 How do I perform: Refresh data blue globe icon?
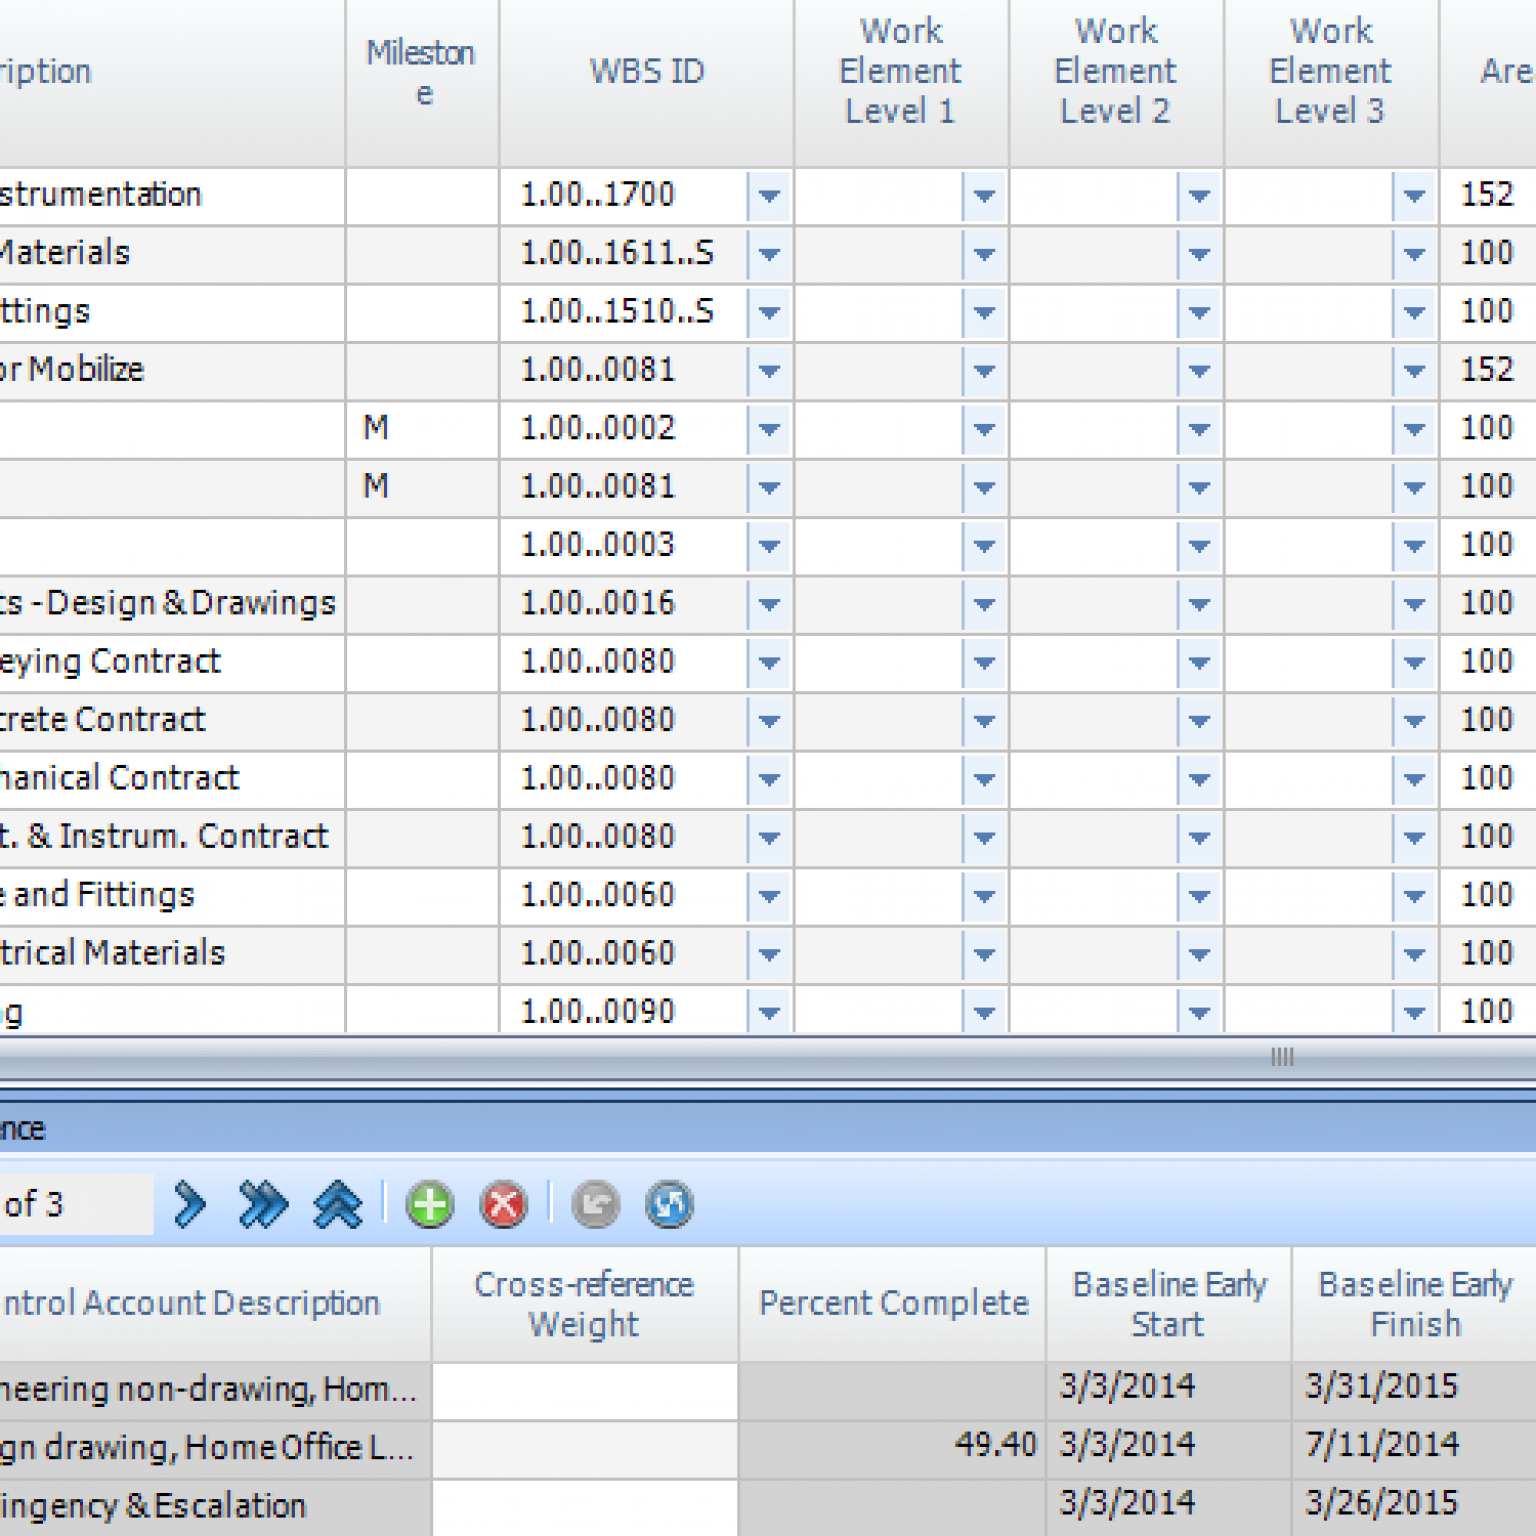(x=669, y=1205)
